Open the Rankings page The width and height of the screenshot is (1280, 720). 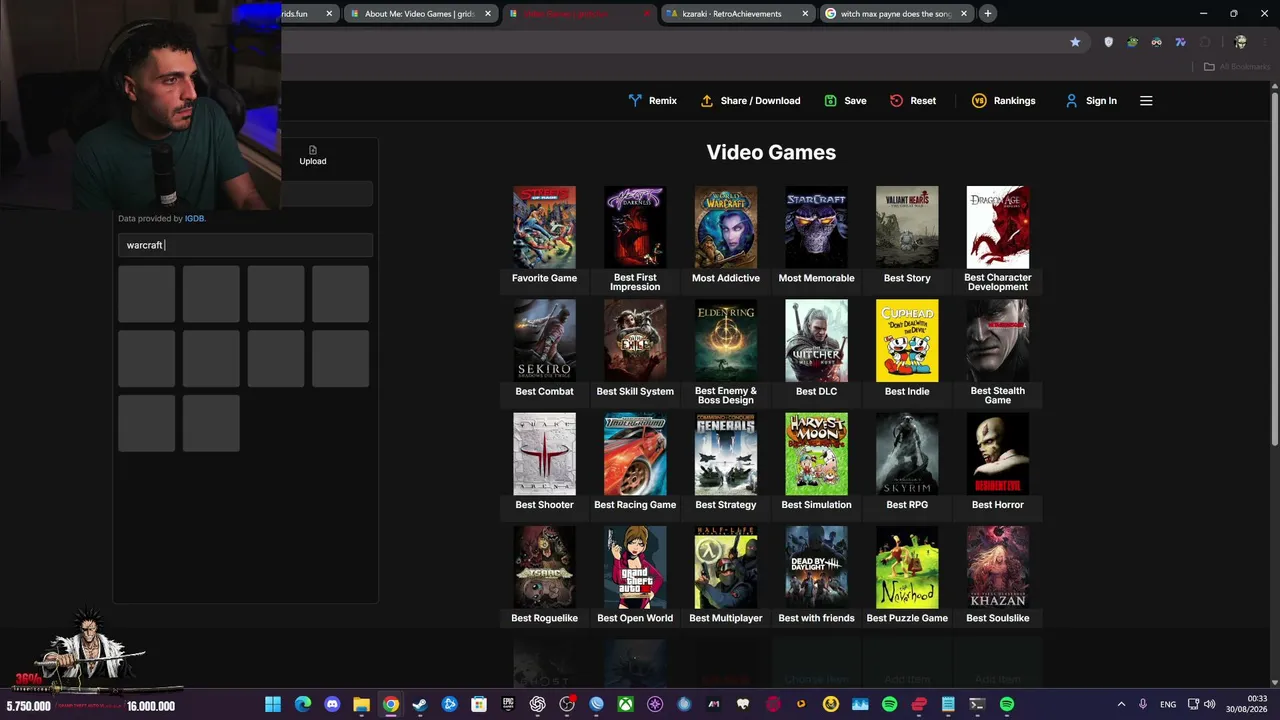[1003, 101]
